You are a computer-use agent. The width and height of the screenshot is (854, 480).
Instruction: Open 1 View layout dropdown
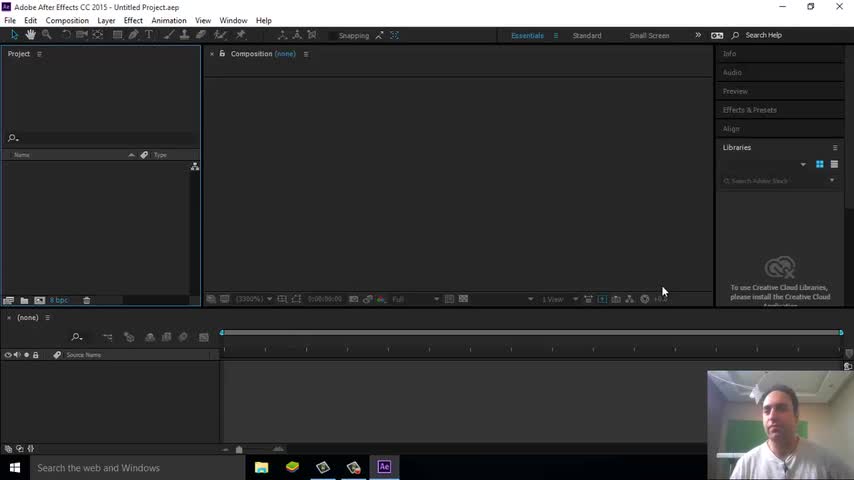tap(559, 299)
